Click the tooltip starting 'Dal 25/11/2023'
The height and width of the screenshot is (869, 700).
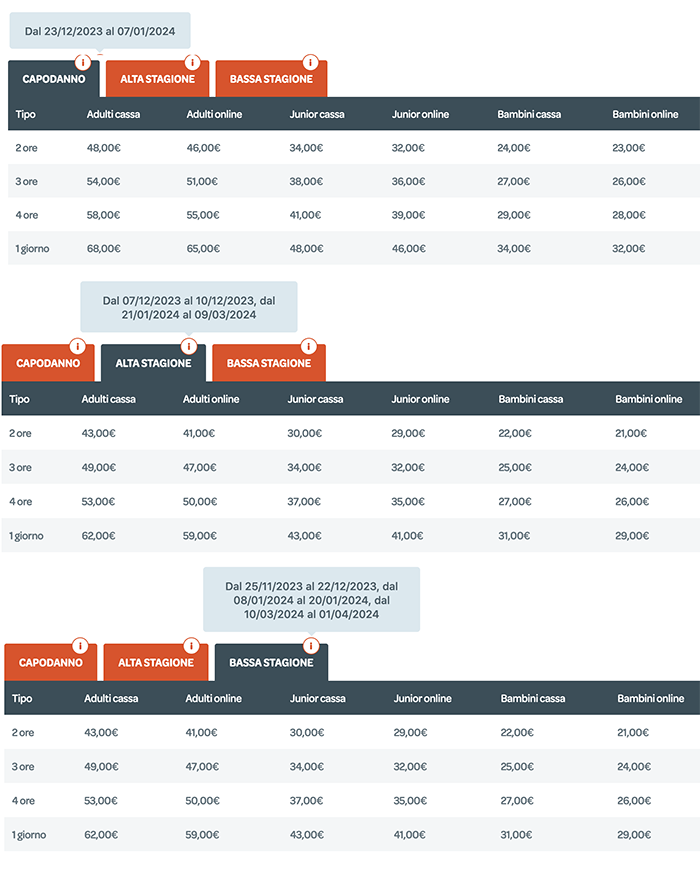pos(311,600)
